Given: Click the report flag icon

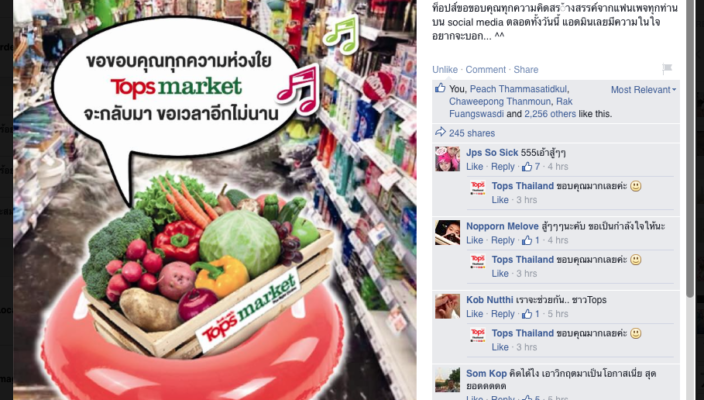Looking at the screenshot, I should (667, 69).
